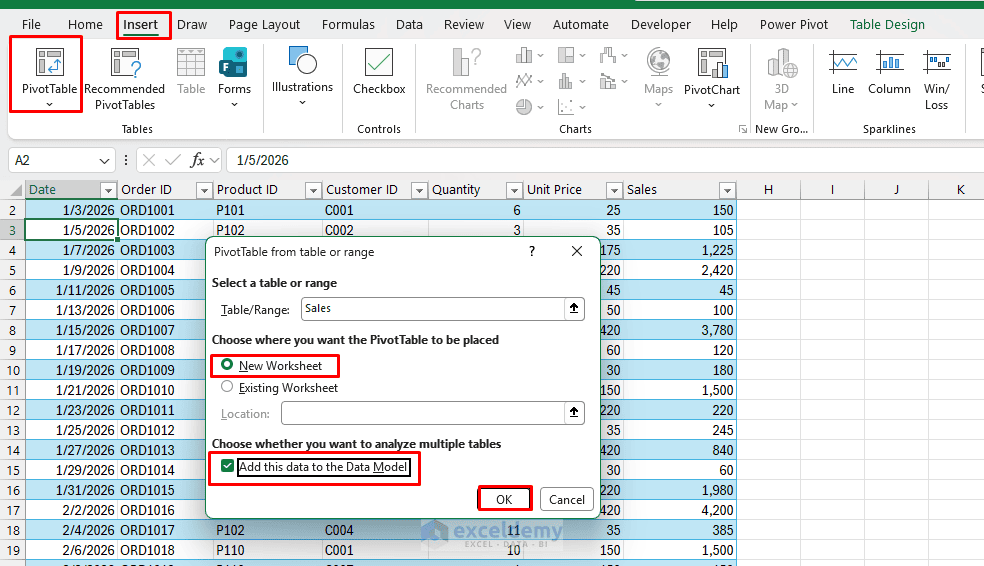Switch to the Power Pivot tab
Image resolution: width=984 pixels, height=566 pixels.
coord(794,24)
